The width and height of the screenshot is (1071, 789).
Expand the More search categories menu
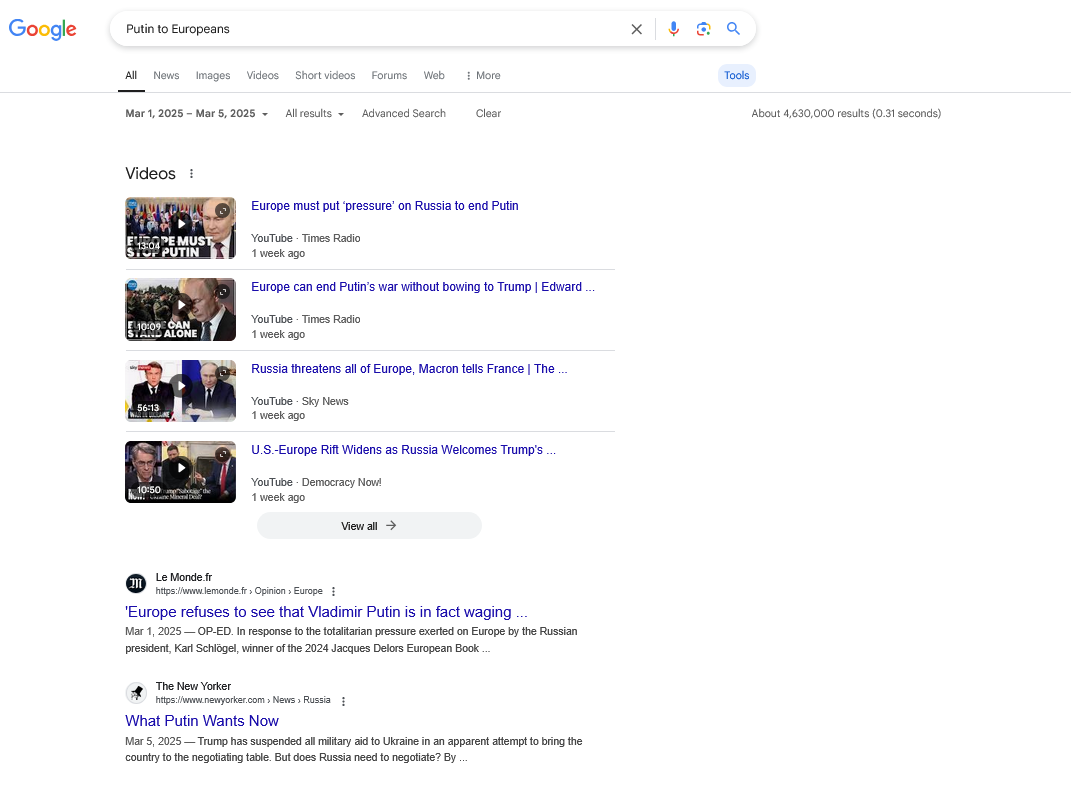483,76
